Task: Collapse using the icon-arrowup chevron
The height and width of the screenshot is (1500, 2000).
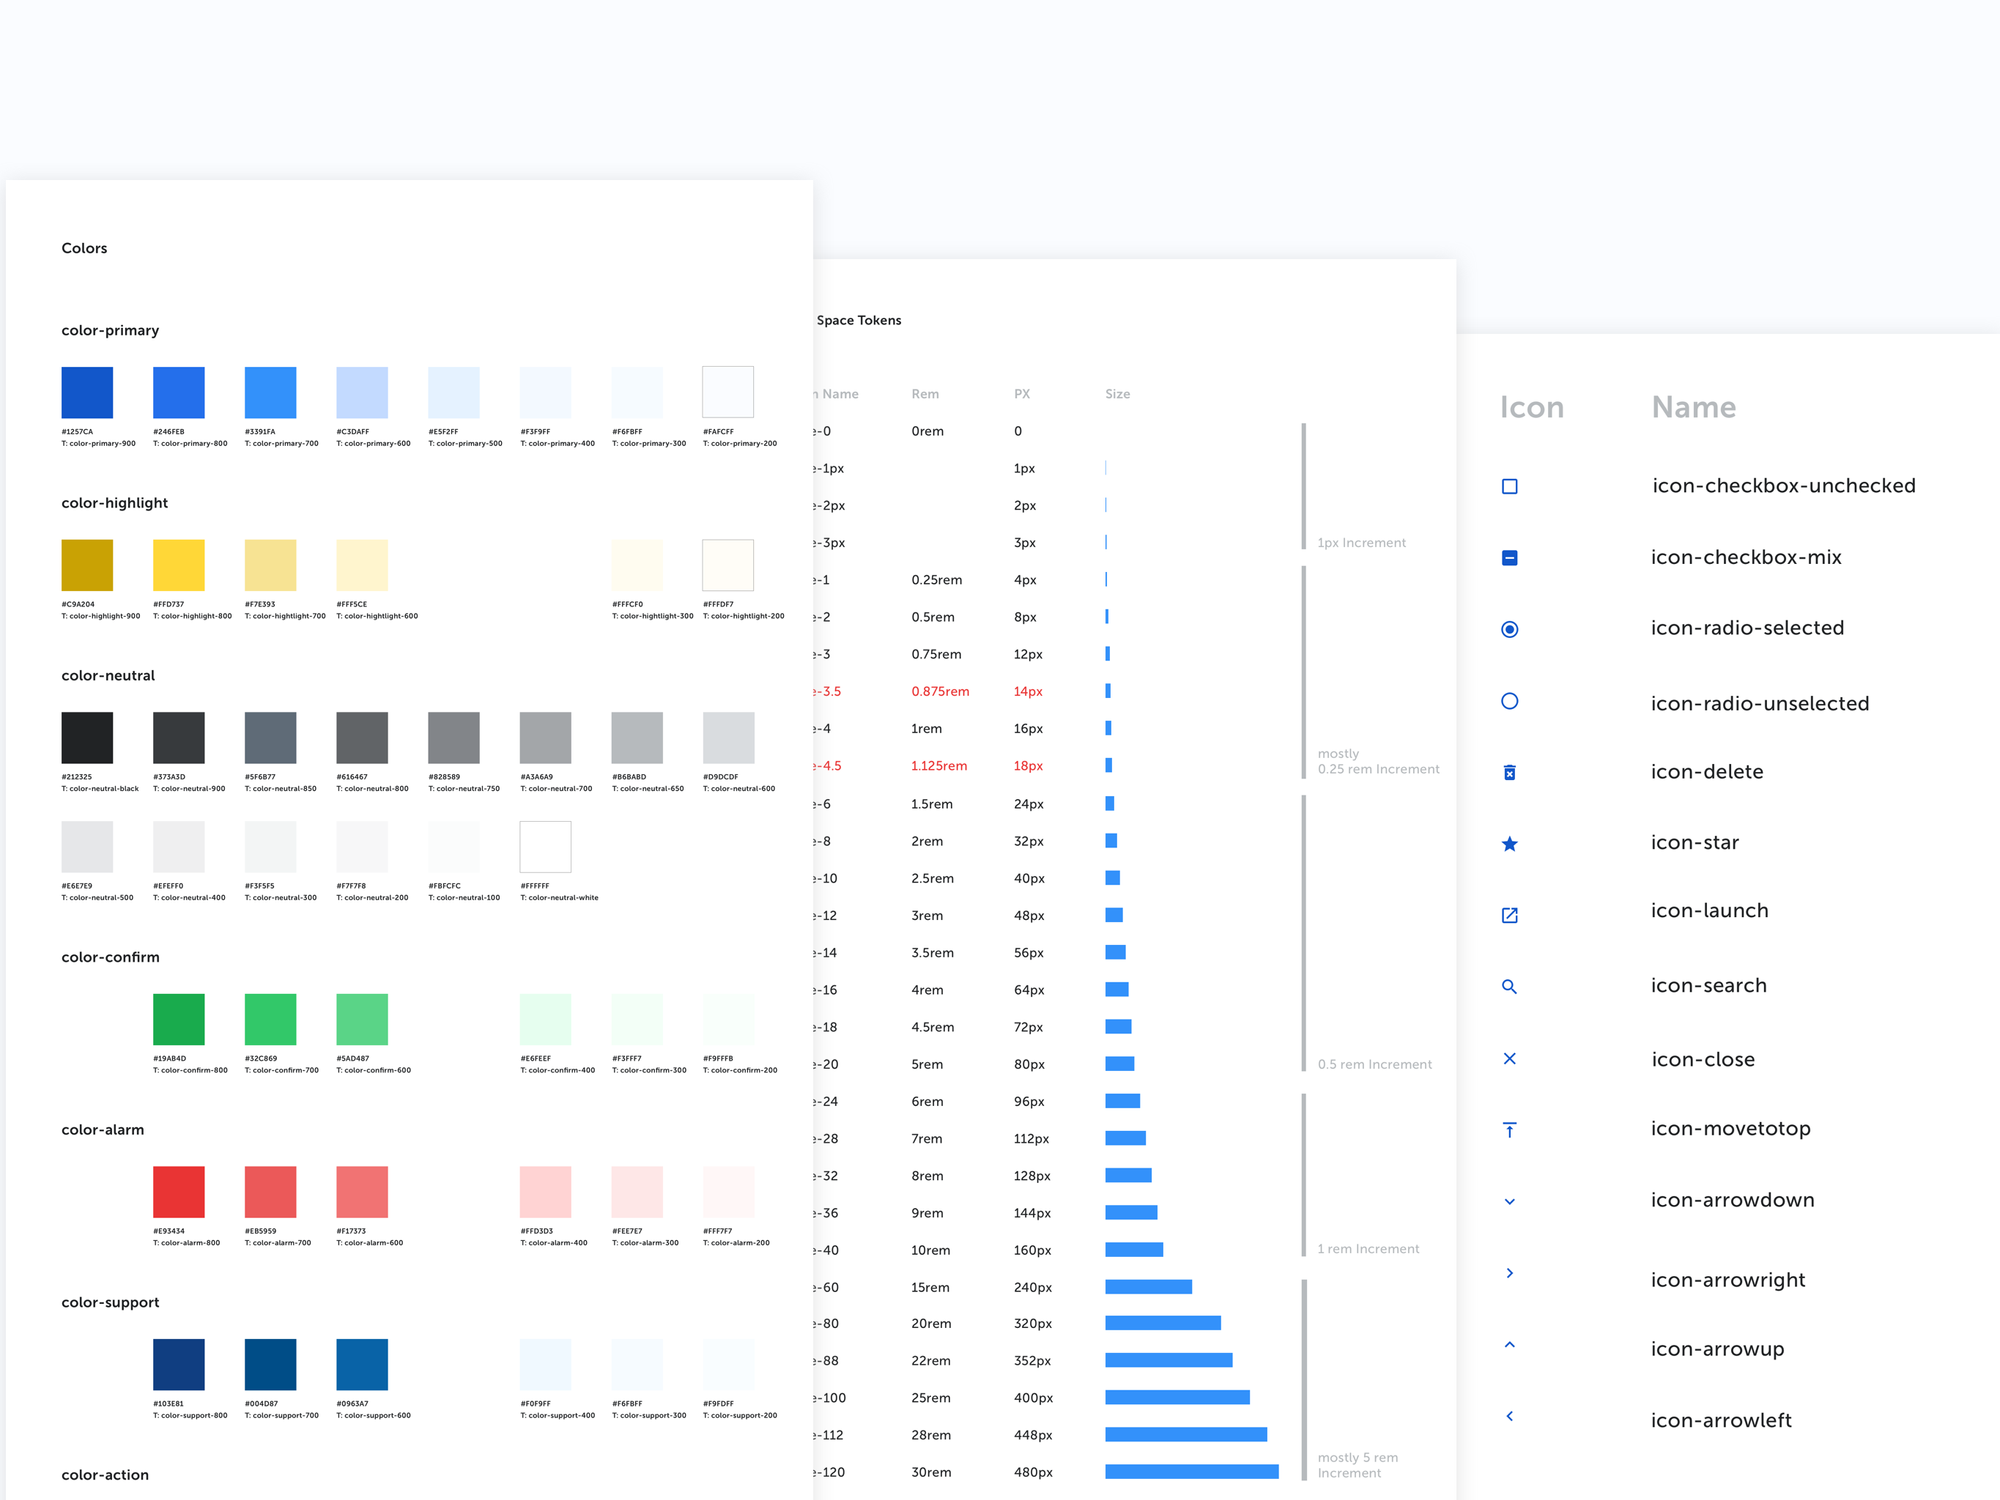Action: pos(1509,1344)
